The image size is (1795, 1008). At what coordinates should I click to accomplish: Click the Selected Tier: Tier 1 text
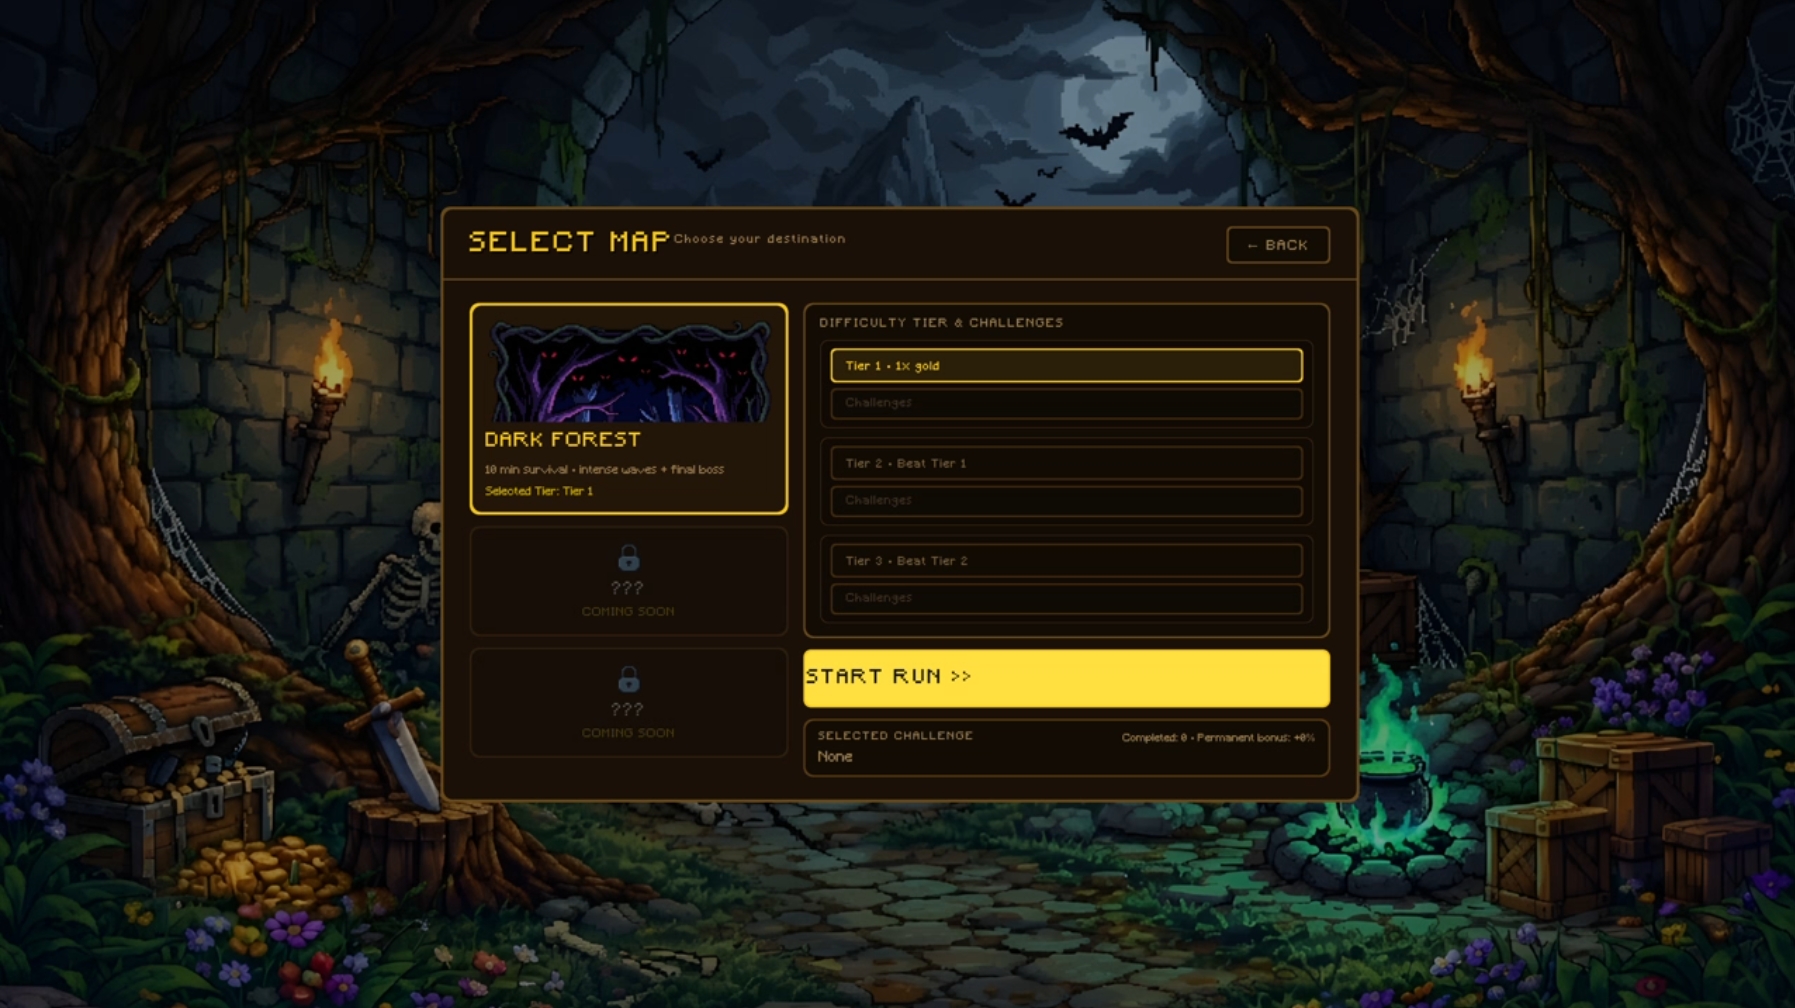tap(539, 491)
